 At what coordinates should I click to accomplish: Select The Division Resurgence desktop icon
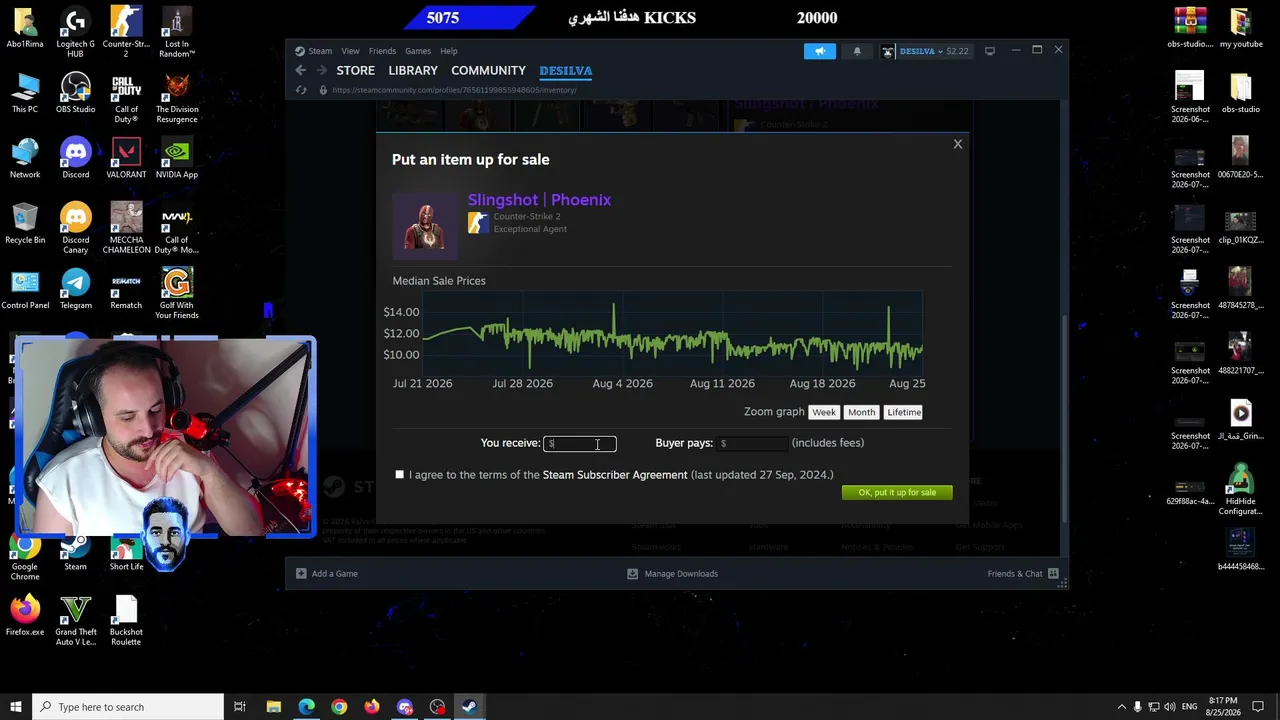tap(177, 99)
